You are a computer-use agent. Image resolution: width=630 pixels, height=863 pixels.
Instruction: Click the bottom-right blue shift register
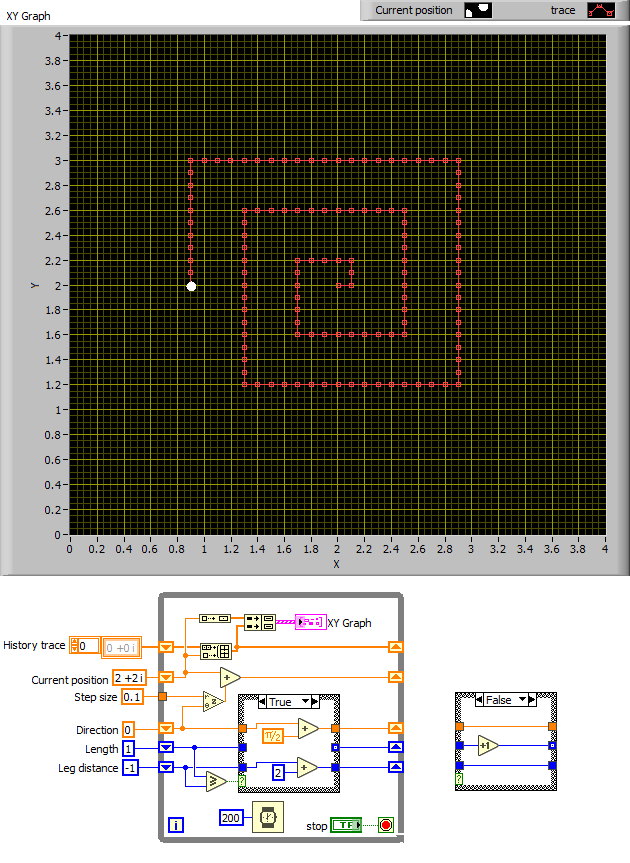[x=396, y=767]
